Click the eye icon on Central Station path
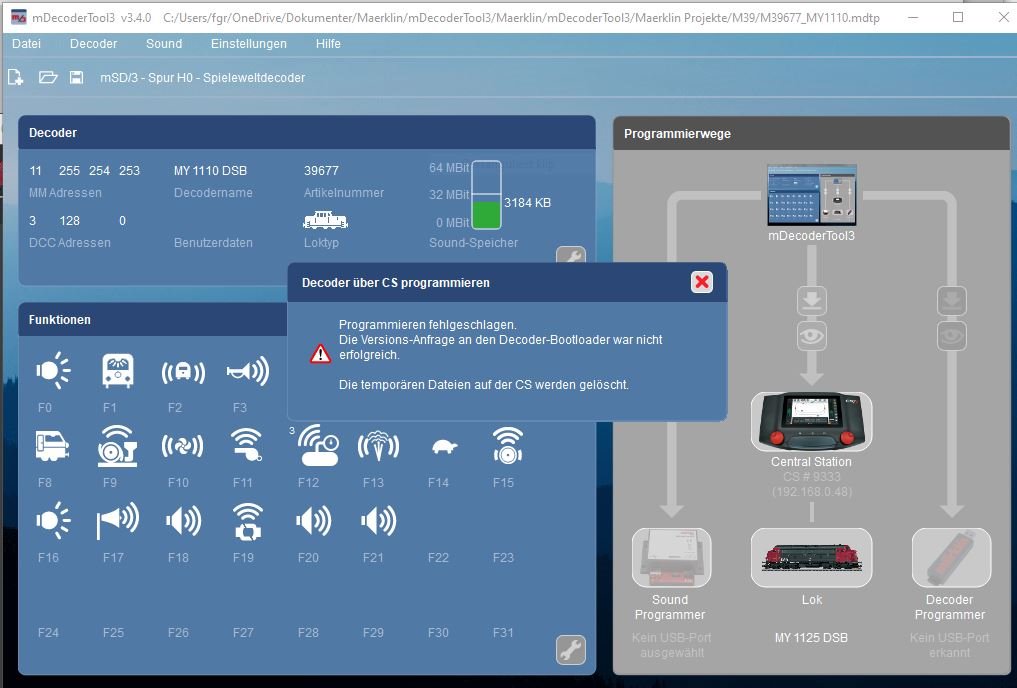The width and height of the screenshot is (1017, 688). (811, 336)
